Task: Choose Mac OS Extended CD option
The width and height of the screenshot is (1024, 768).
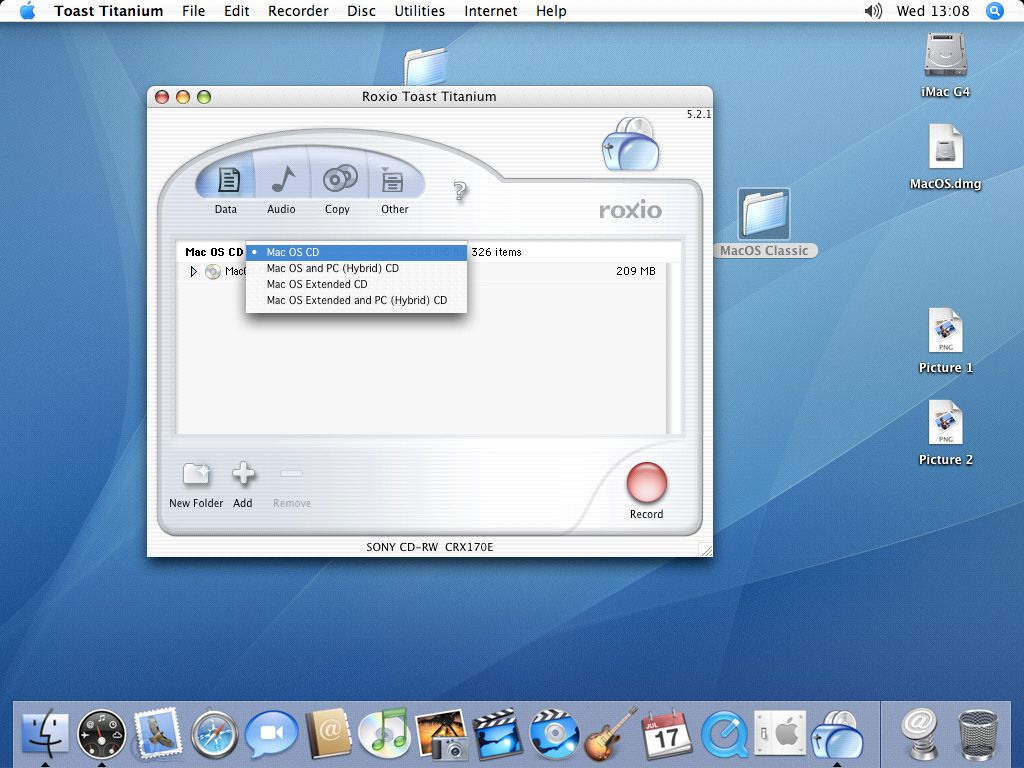Action: pos(357,284)
